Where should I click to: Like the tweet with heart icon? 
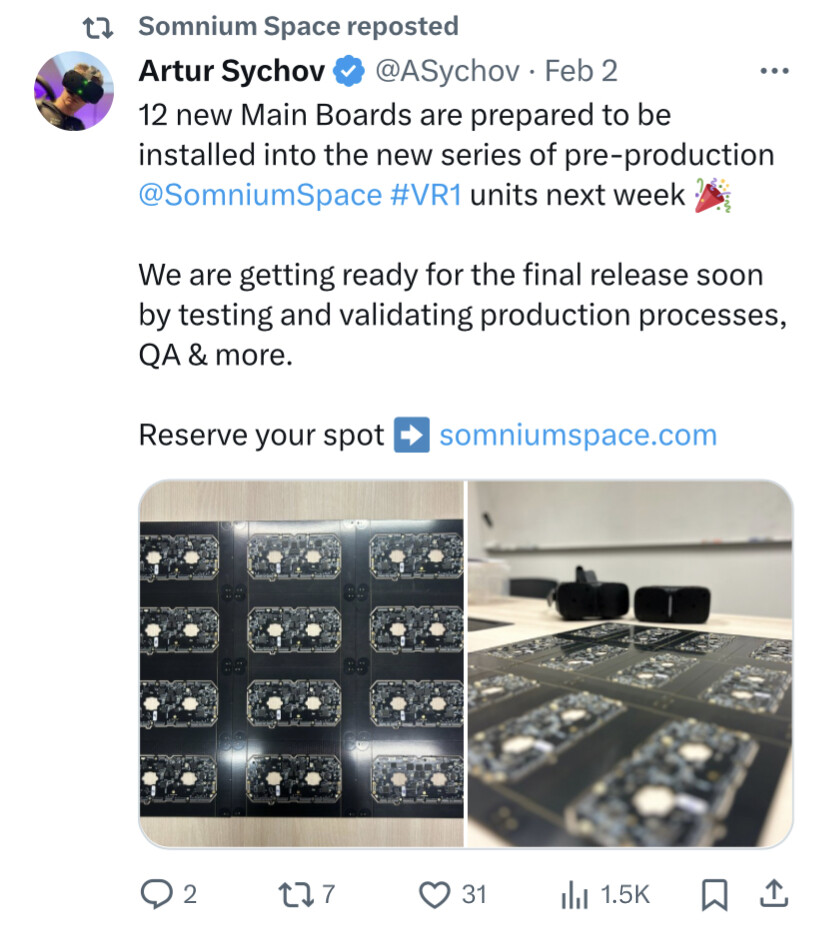click(x=434, y=895)
